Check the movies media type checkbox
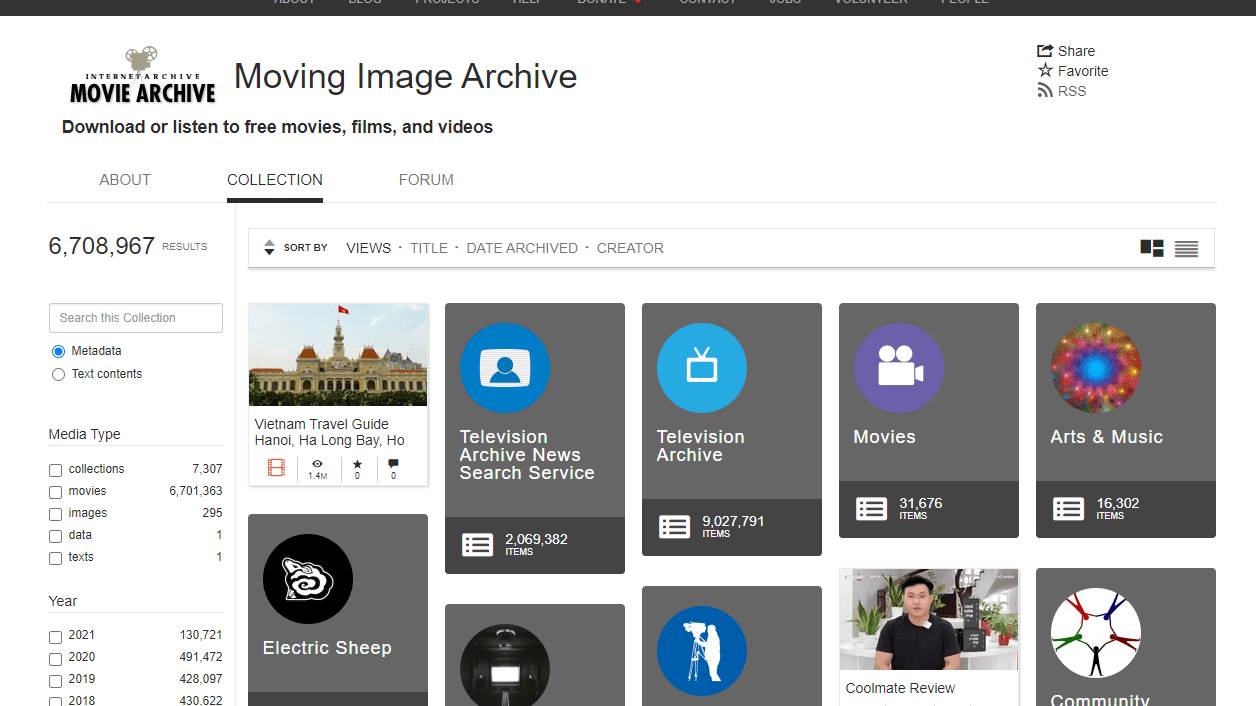Viewport: 1256px width, 706px height. [x=55, y=492]
